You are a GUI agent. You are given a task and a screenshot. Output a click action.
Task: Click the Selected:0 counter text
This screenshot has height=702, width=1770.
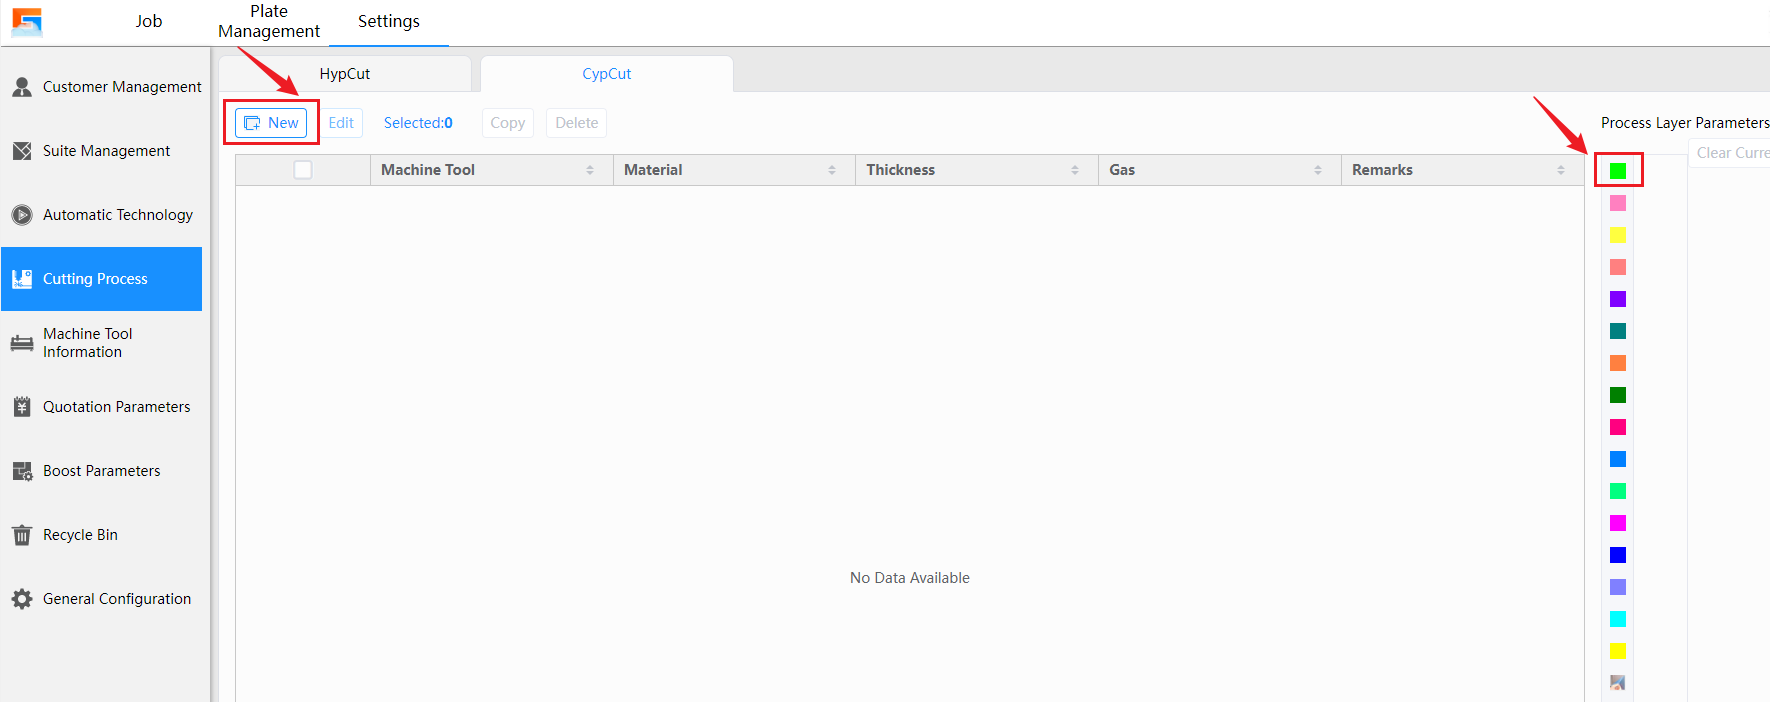point(418,123)
